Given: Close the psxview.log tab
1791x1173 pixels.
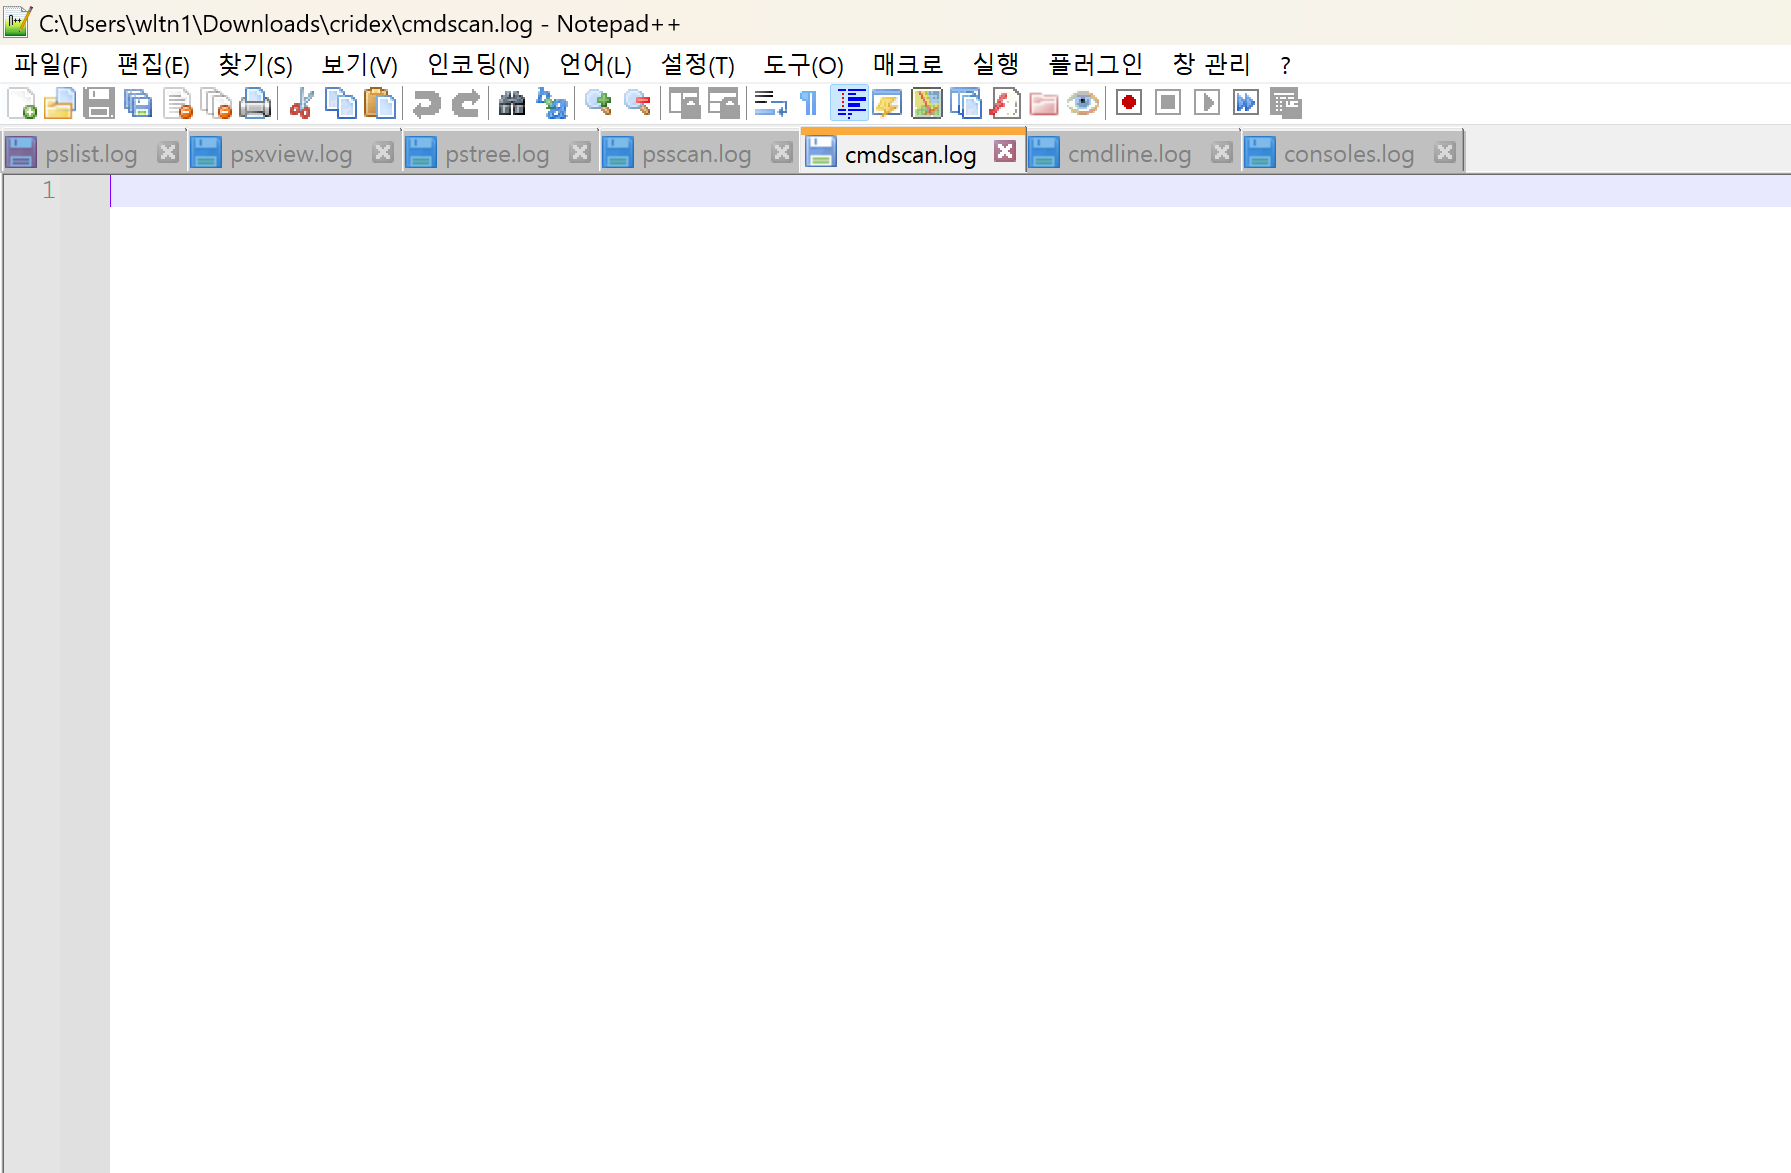Looking at the screenshot, I should pyautogui.click(x=383, y=152).
